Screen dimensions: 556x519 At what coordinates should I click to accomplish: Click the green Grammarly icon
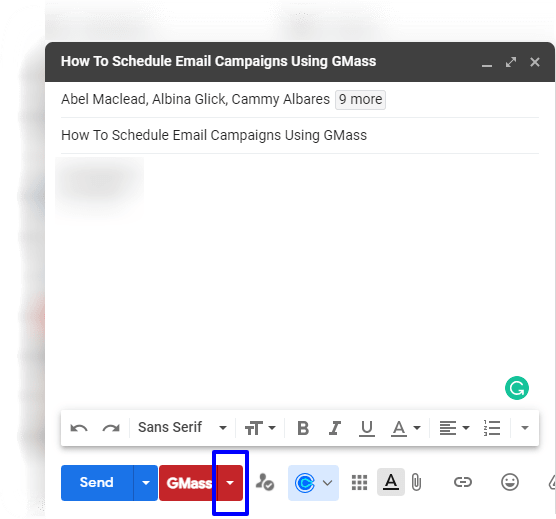click(517, 388)
